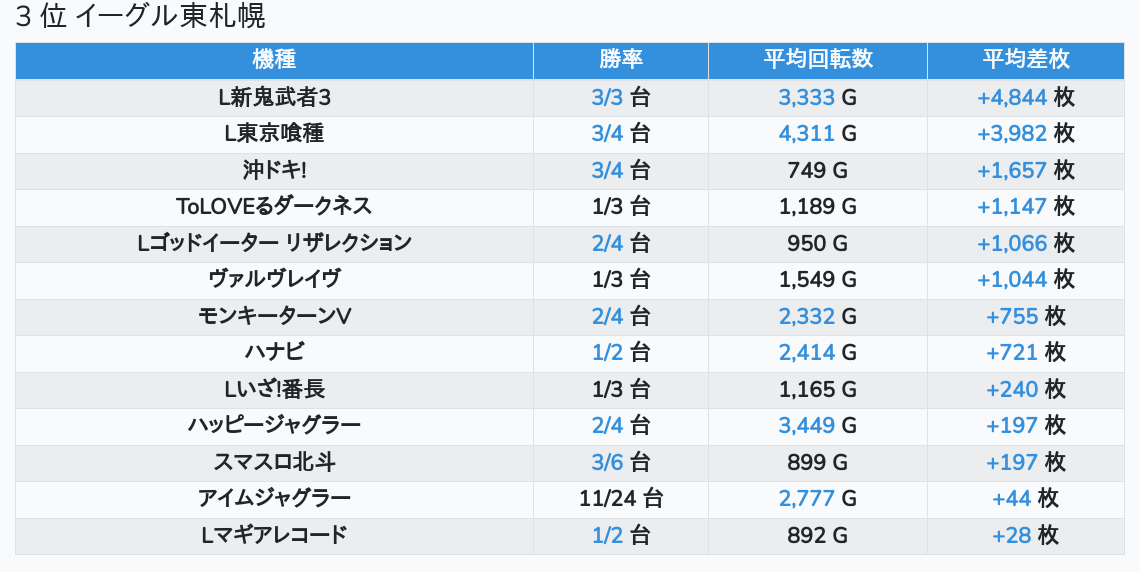The height and width of the screenshot is (572, 1140).
Task: Select the Lいざ!番長 machine name
Action: pos(274,389)
